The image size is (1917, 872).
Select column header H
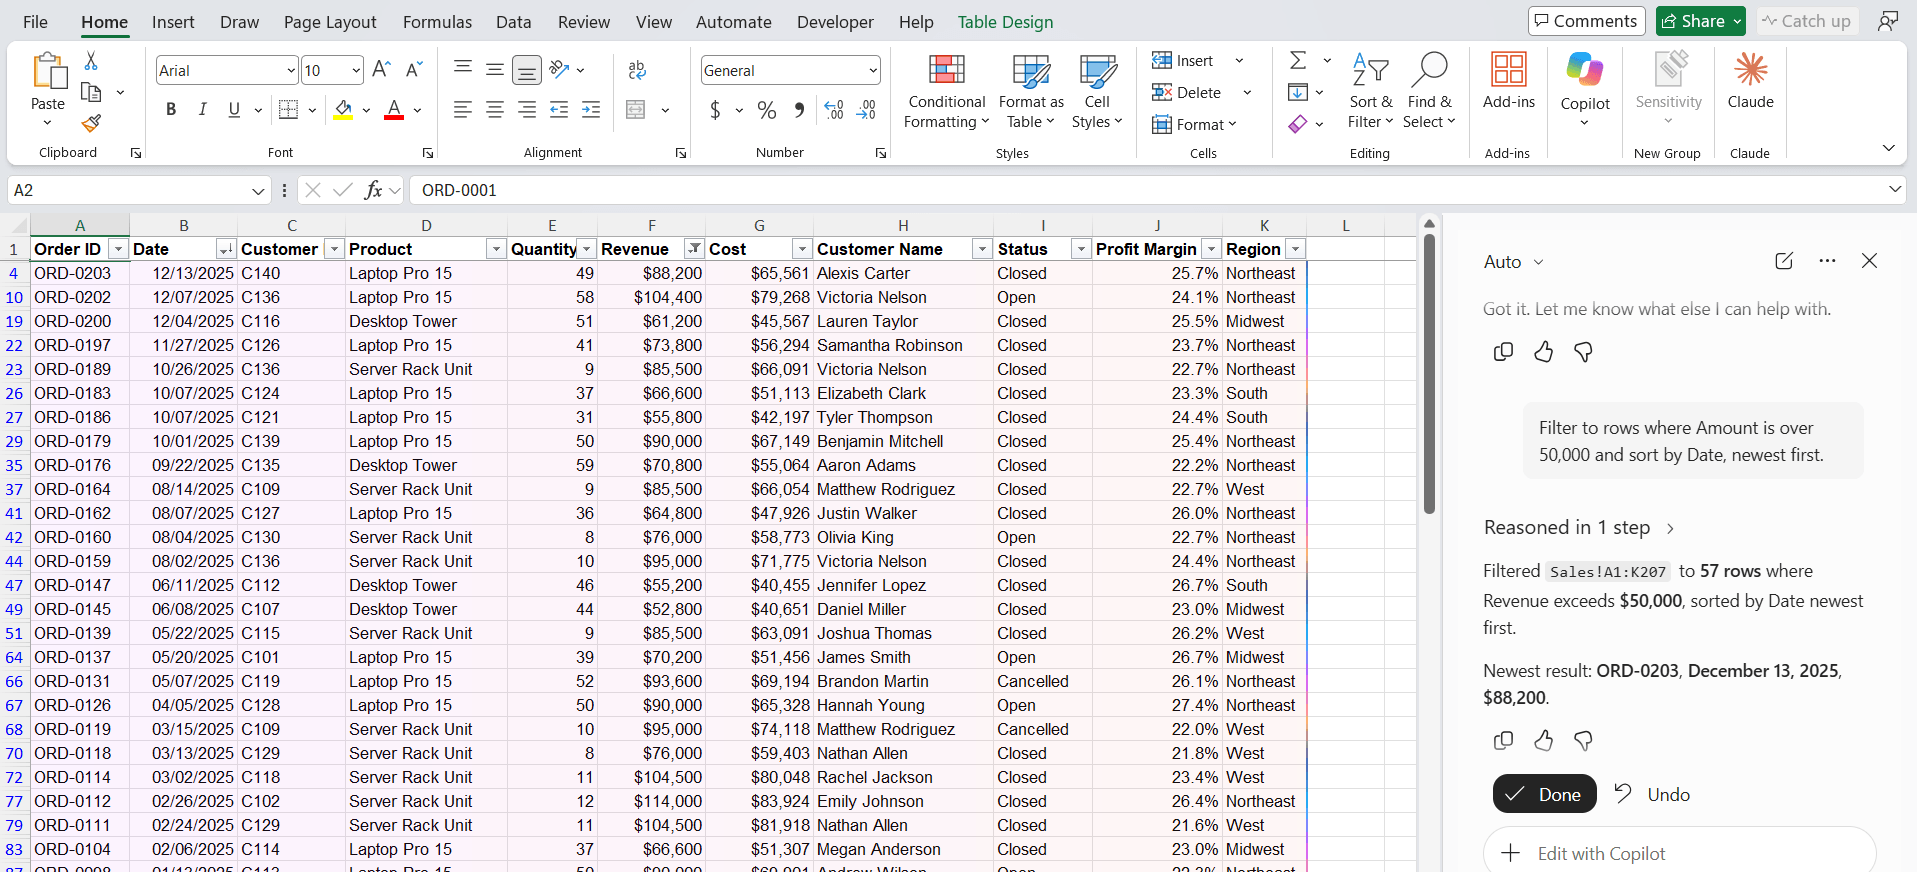[903, 225]
